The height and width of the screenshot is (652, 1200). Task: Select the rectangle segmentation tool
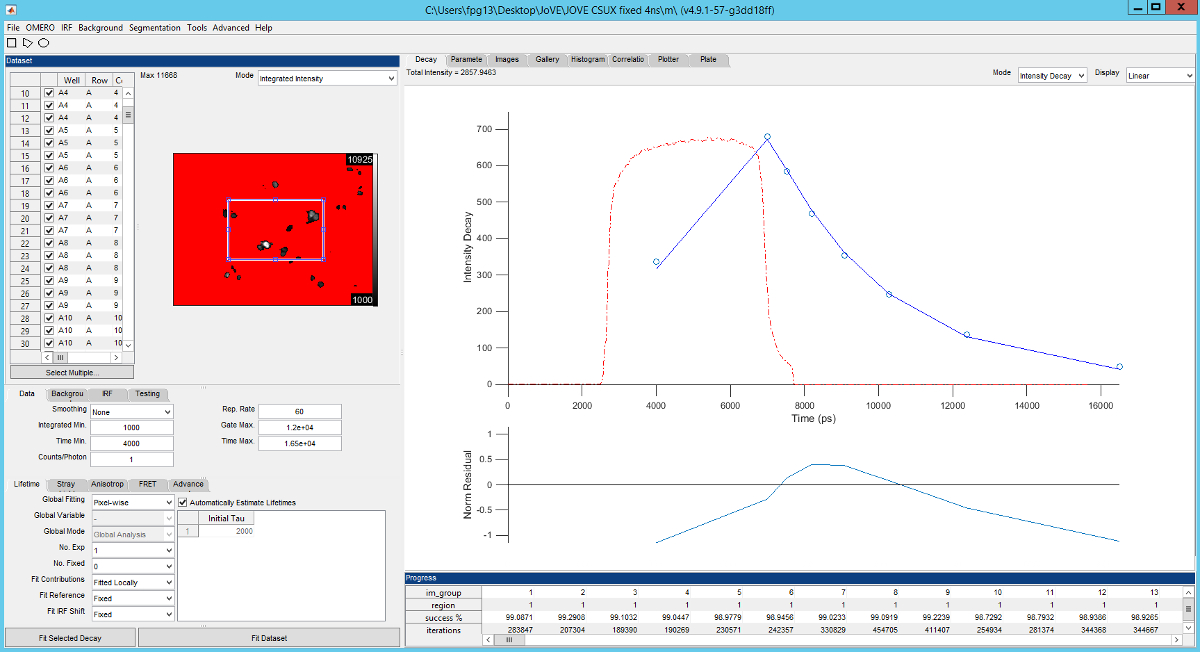pyautogui.click(x=11, y=43)
